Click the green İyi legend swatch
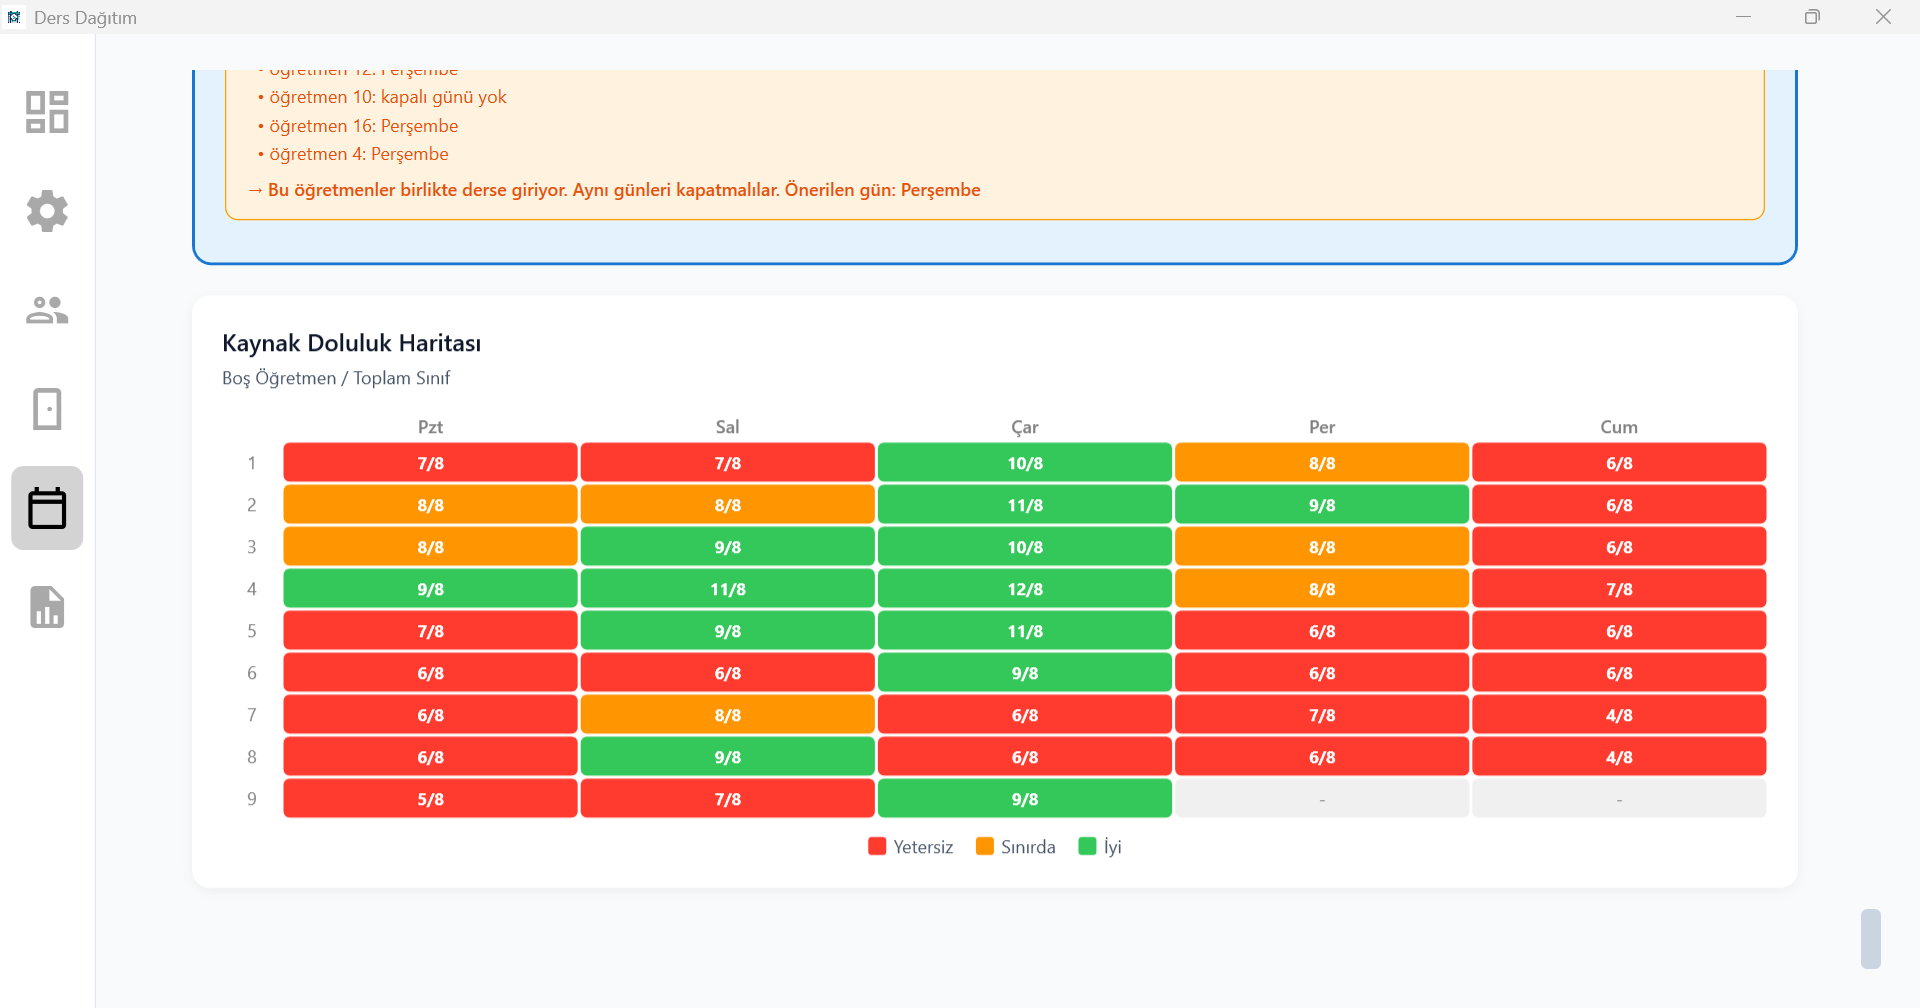1920x1008 pixels. click(1088, 847)
